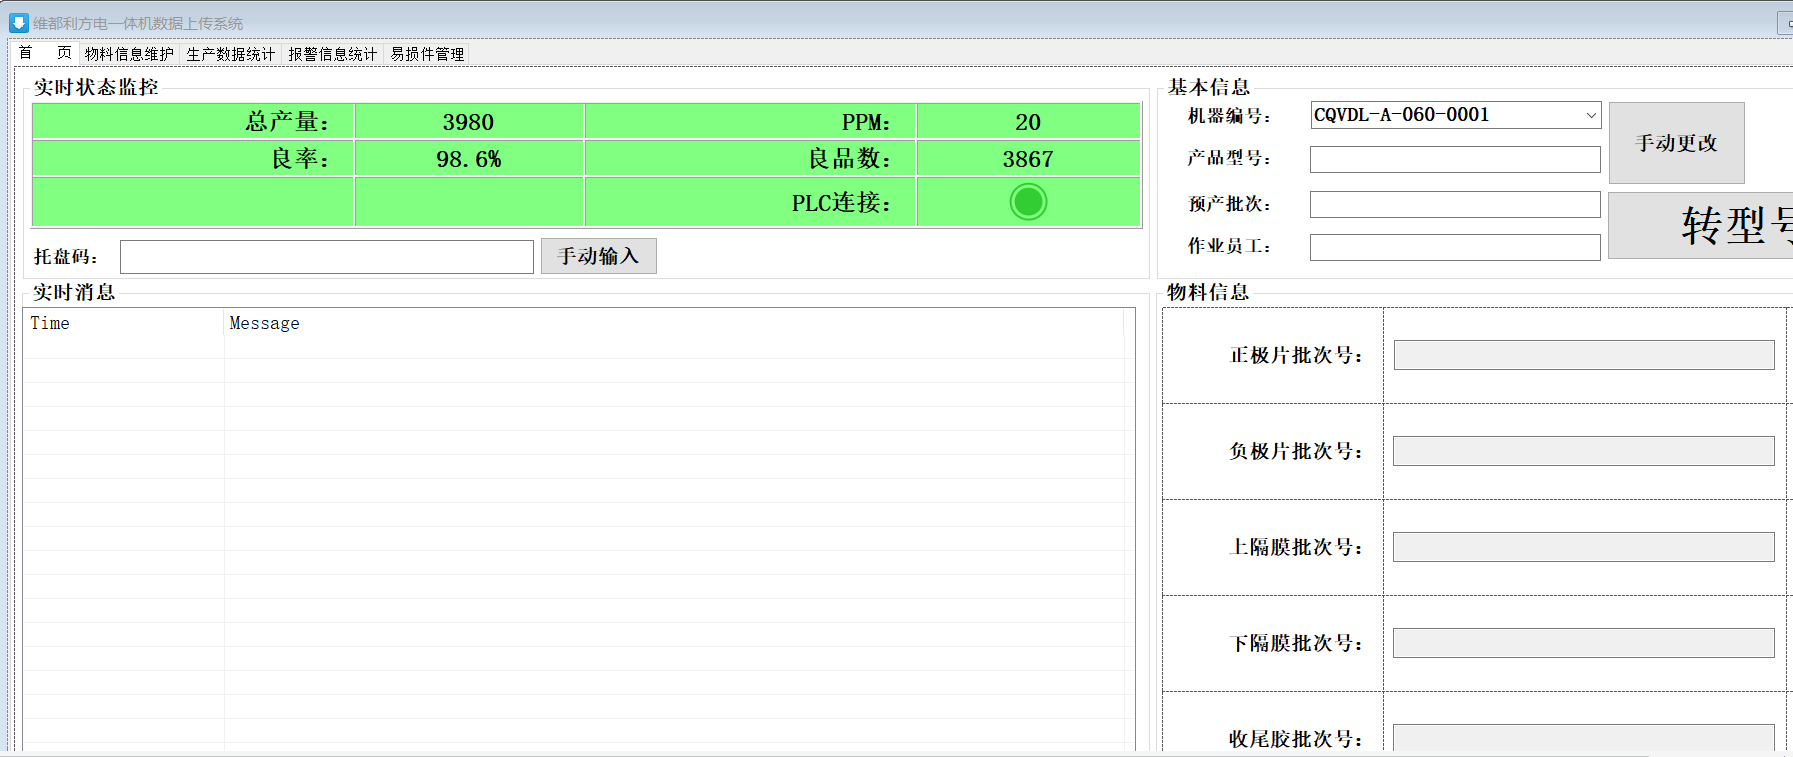Click the app icon in title bar
This screenshot has height=757, width=1793.
(x=18, y=22)
